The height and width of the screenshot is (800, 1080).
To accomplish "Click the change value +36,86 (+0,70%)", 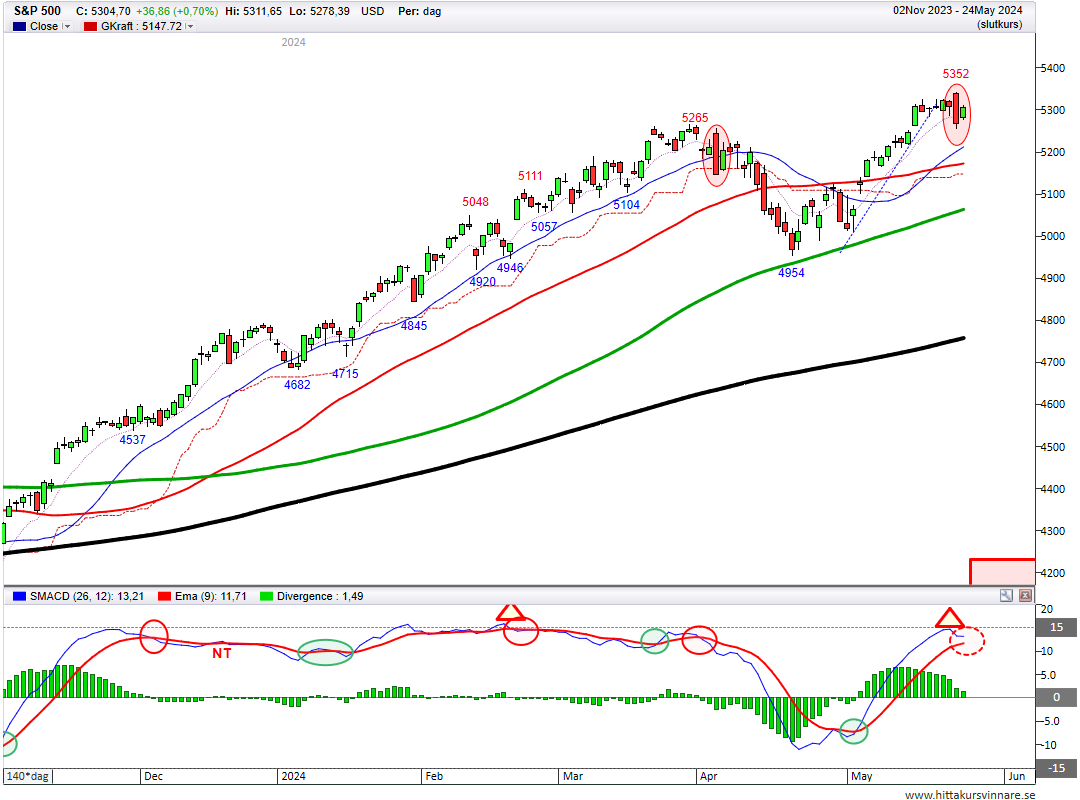I will coord(176,11).
